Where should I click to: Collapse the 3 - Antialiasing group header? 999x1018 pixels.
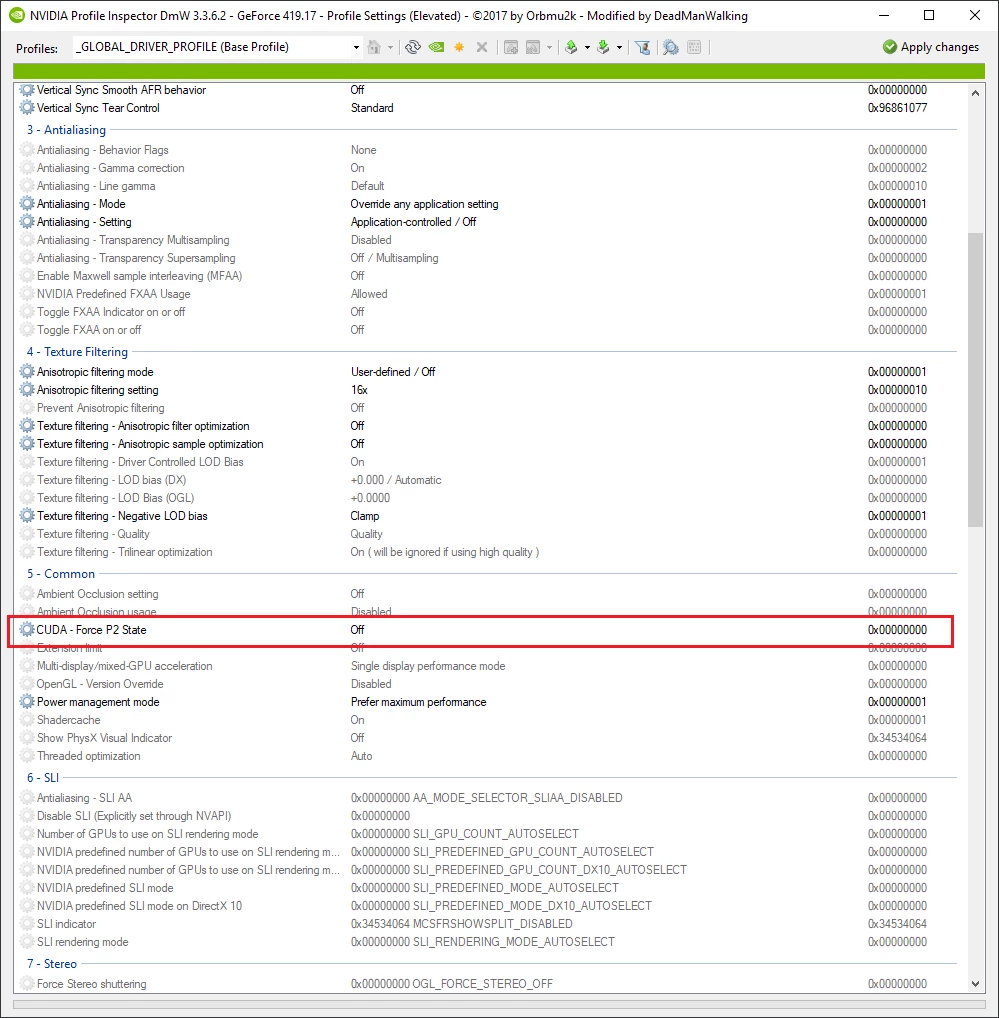(66, 130)
